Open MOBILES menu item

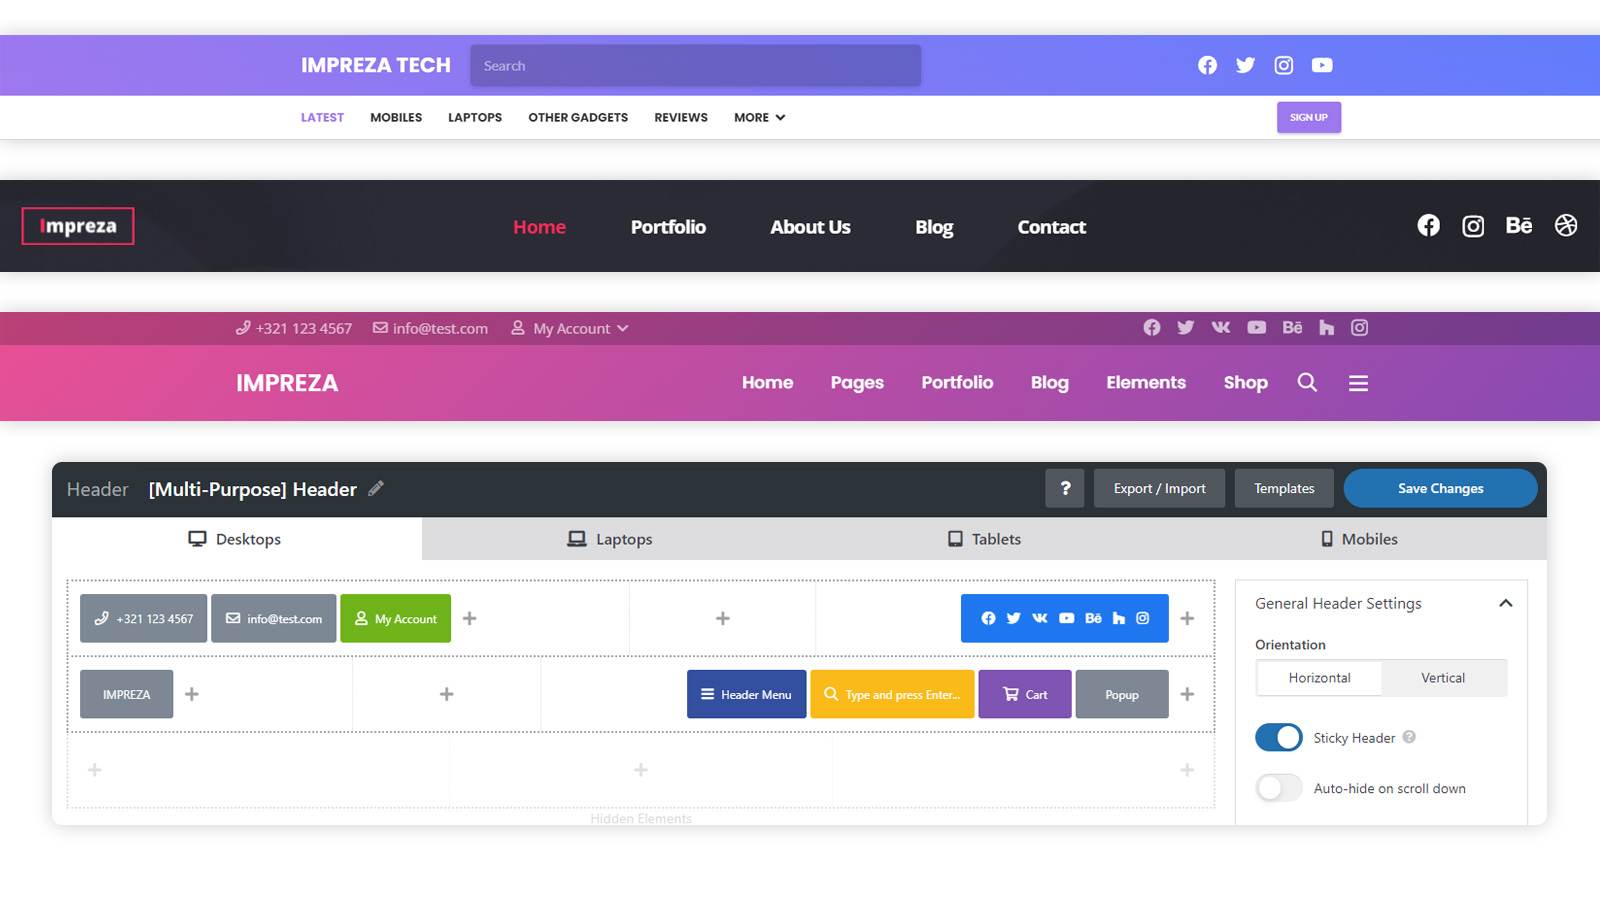pyautogui.click(x=396, y=118)
